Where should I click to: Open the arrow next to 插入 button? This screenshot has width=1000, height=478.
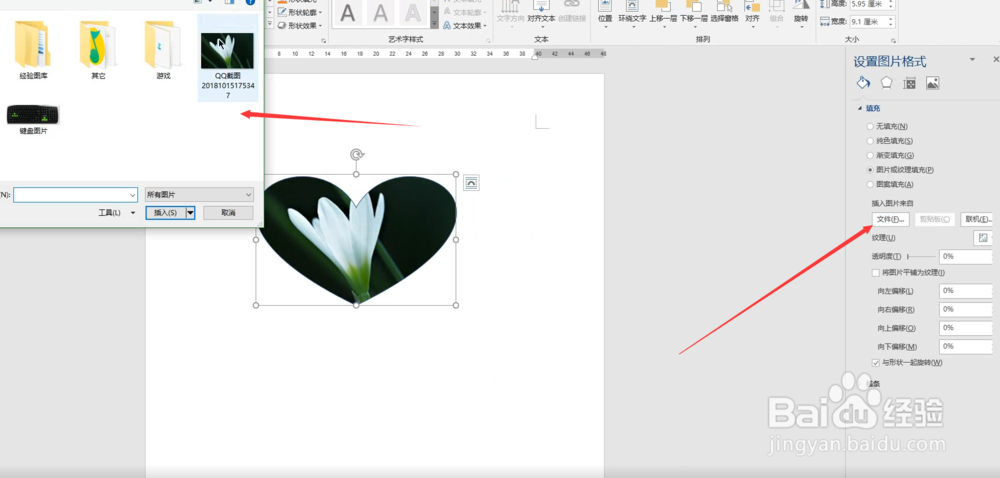tap(190, 213)
